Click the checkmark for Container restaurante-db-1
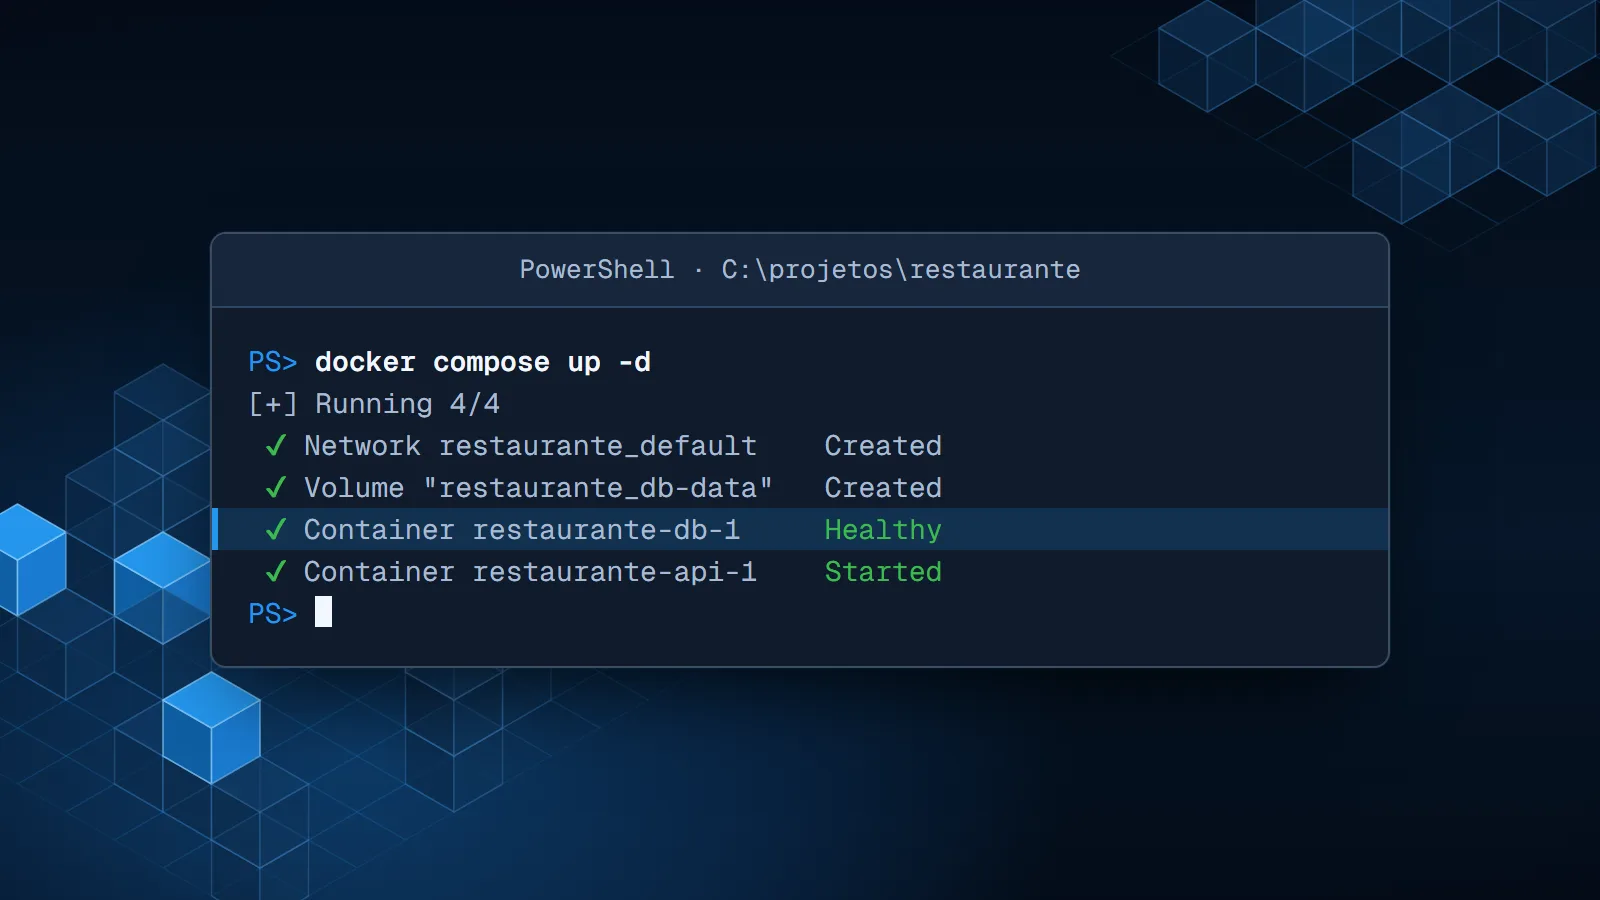The height and width of the screenshot is (900, 1600). (276, 530)
